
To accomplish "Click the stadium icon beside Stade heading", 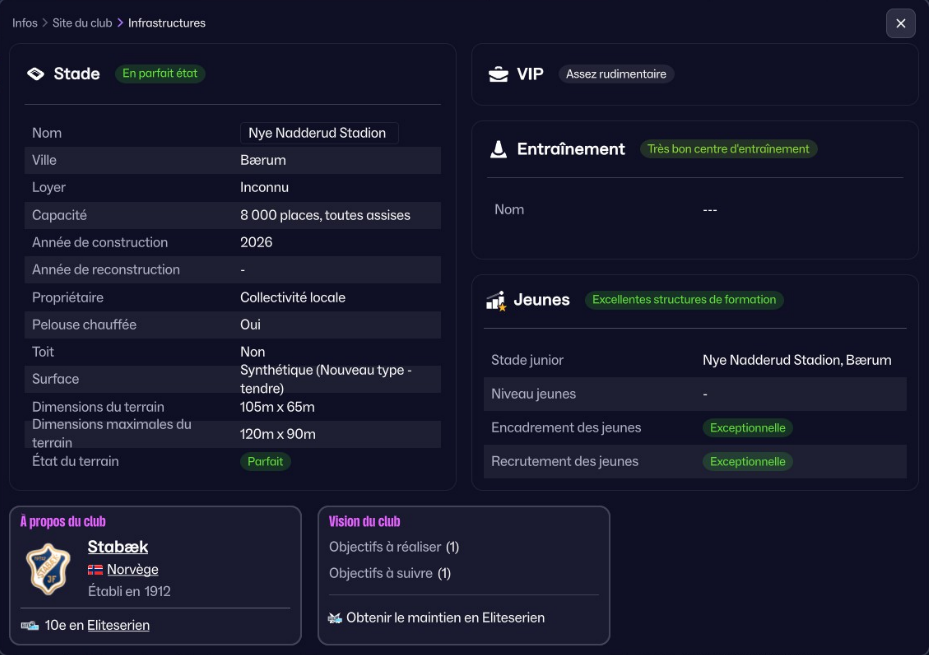I will tap(36, 74).
